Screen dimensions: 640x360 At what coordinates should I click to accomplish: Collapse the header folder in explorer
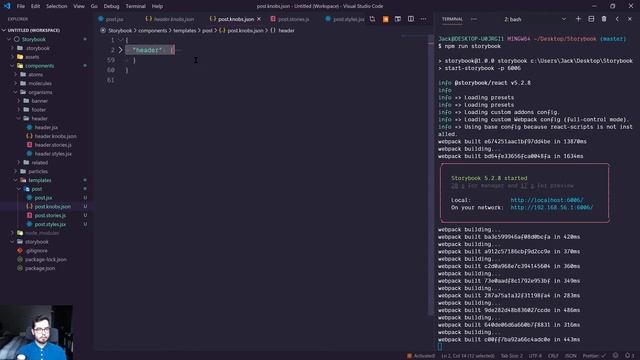[x=39, y=118]
